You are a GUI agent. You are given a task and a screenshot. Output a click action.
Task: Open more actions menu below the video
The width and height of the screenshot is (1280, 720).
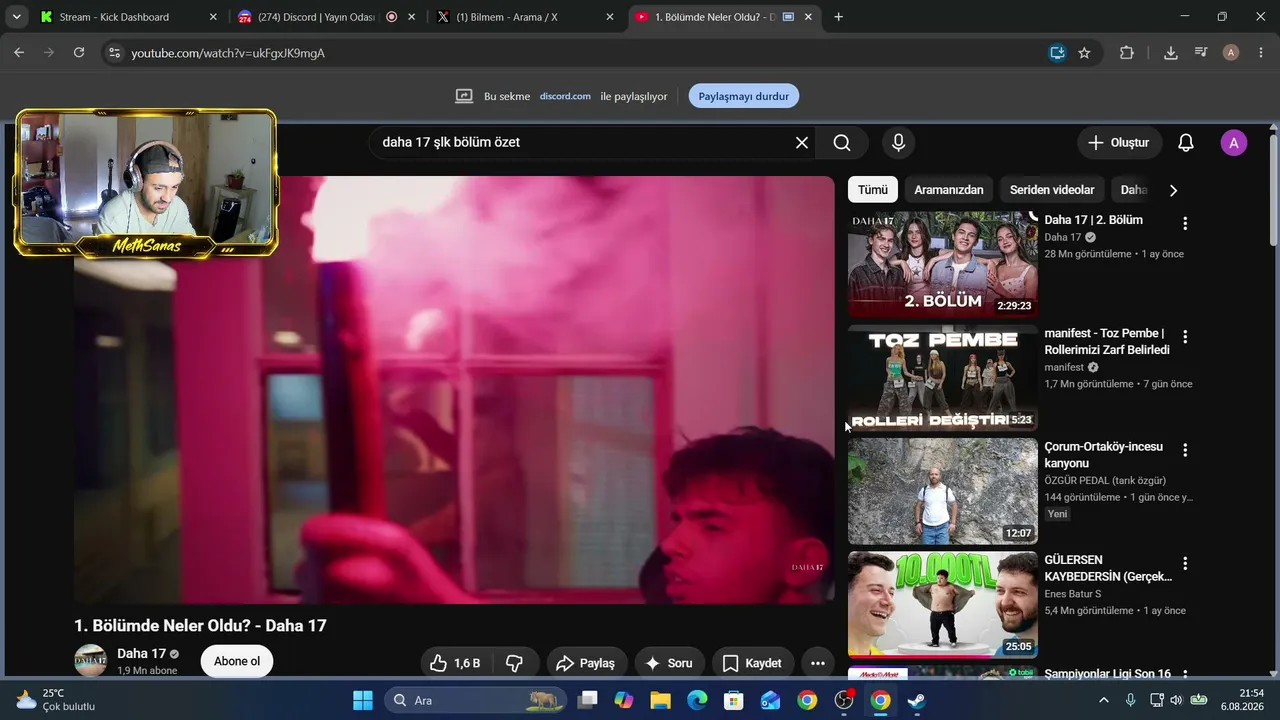tap(817, 663)
